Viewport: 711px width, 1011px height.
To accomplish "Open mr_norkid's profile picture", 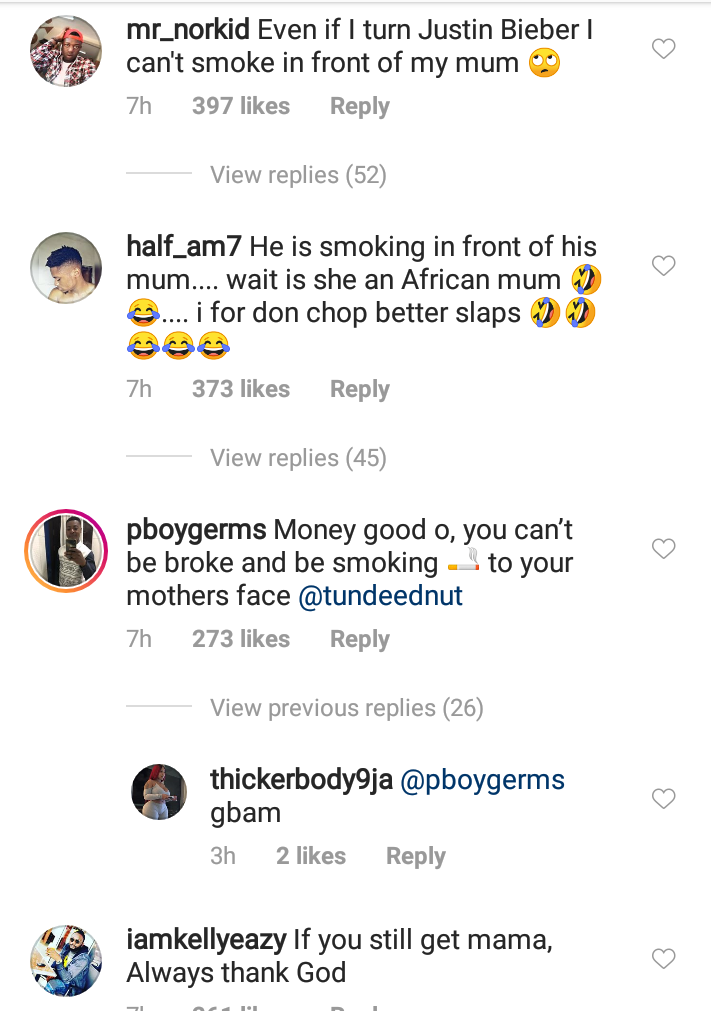I will (x=66, y=53).
